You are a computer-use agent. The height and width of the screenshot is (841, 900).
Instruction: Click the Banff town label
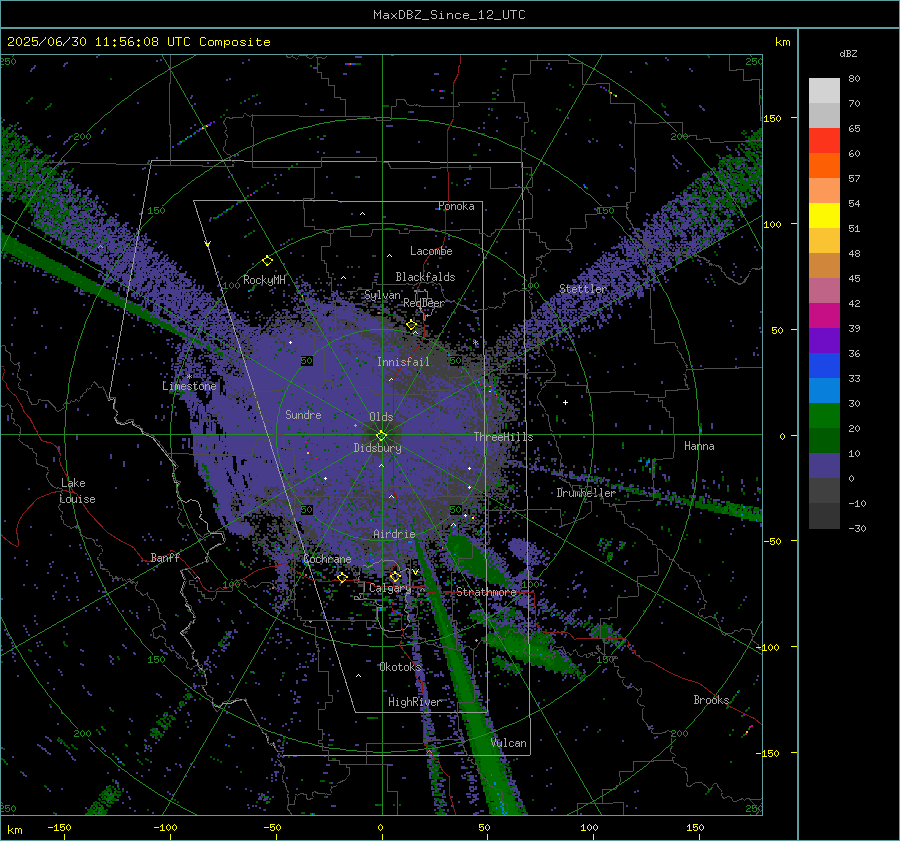point(165,558)
